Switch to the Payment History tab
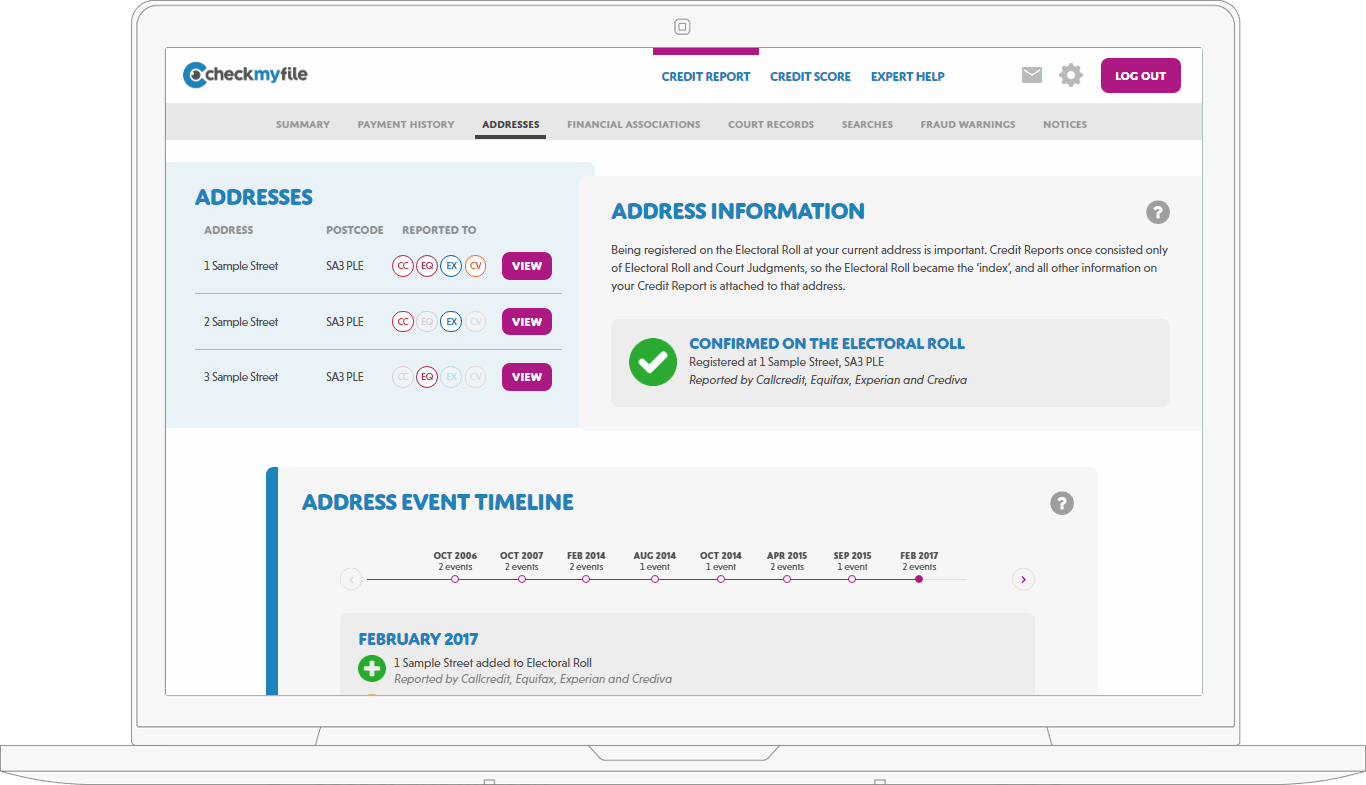 coord(406,124)
